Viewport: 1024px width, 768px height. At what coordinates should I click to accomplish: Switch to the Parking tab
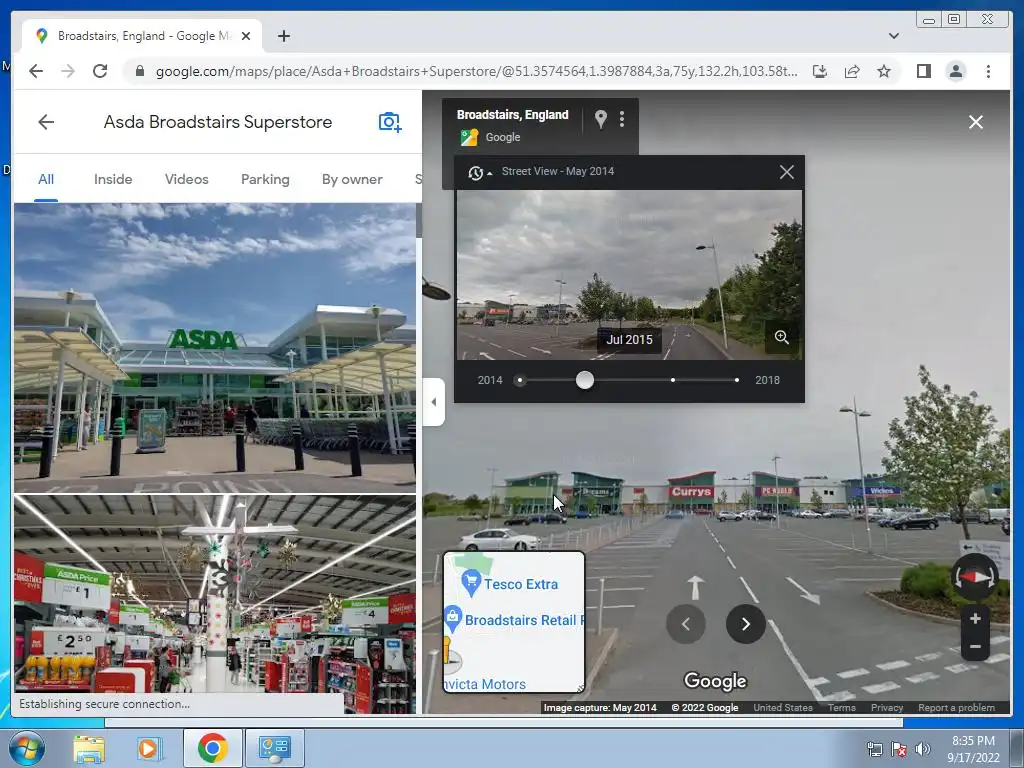point(265,179)
